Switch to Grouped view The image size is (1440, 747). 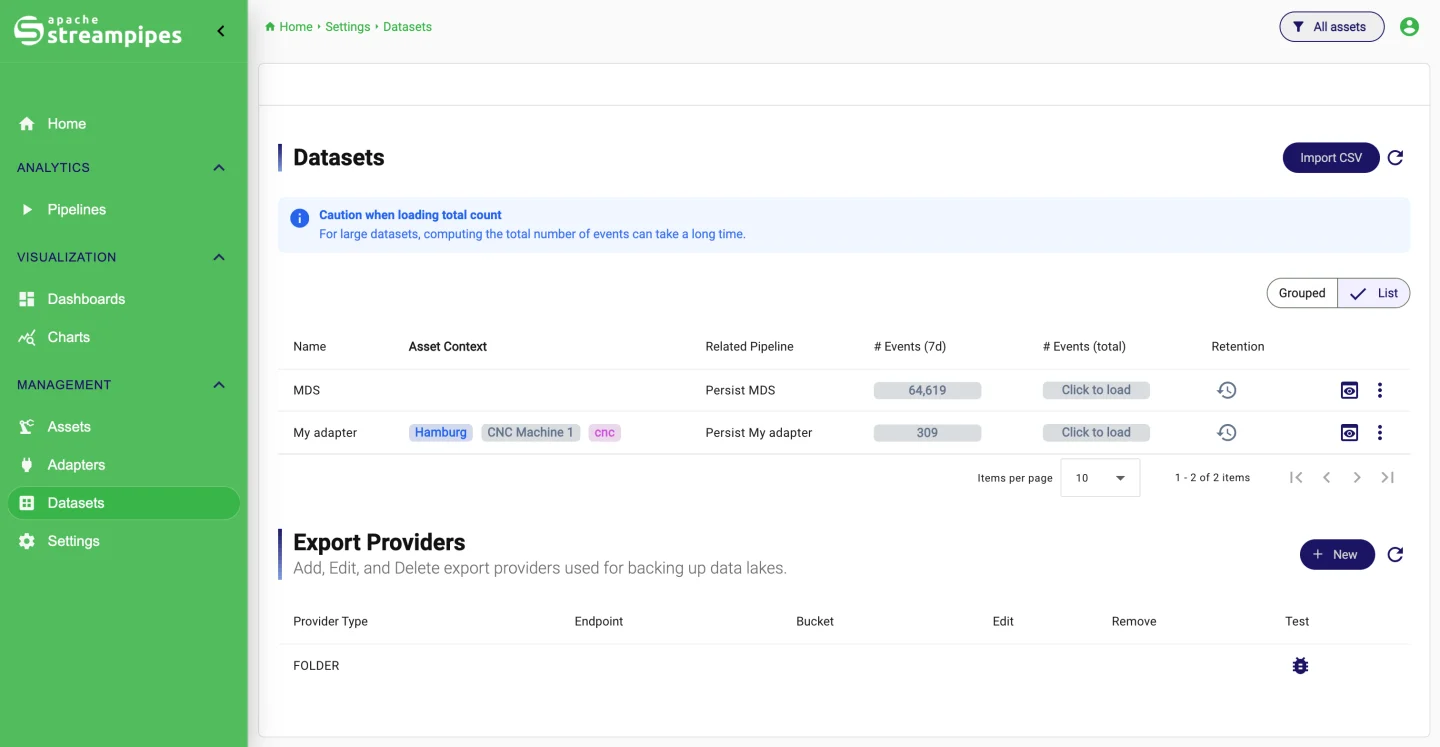[x=1302, y=293]
